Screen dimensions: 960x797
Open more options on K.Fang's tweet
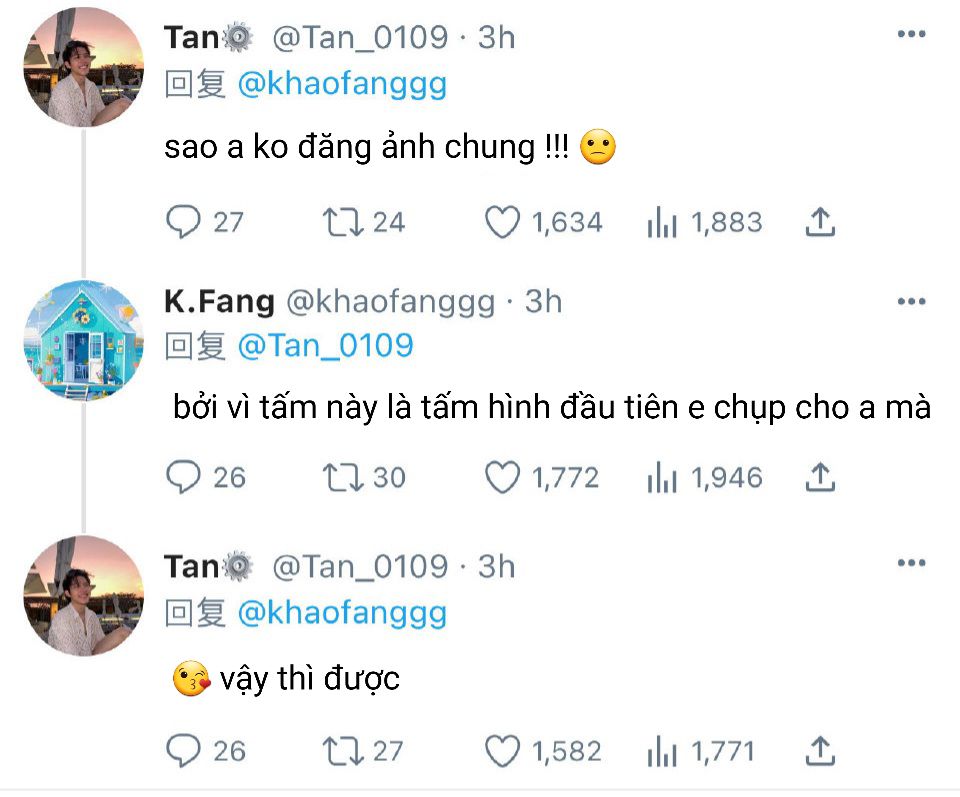(x=910, y=301)
